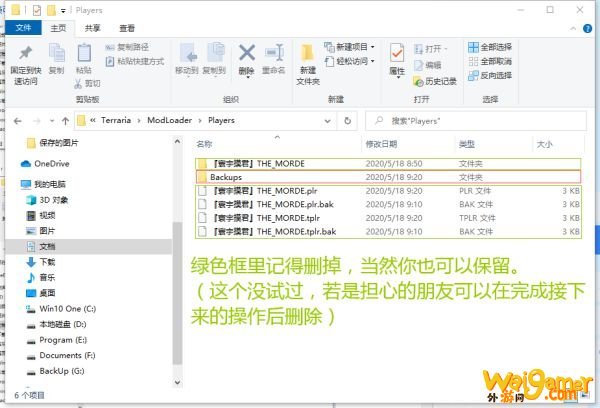
Task: Expand the hidden path chevron before Terraria
Action: coord(93,121)
